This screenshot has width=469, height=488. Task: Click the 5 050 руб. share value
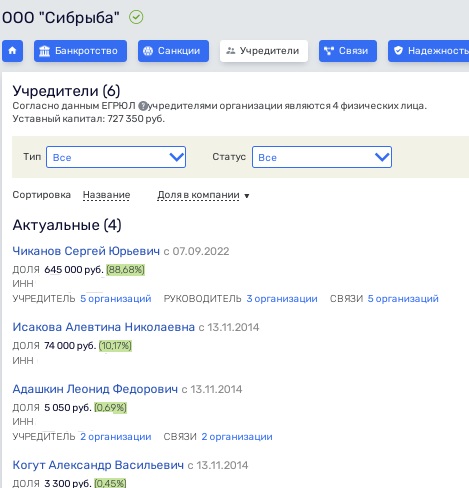pos(68,407)
